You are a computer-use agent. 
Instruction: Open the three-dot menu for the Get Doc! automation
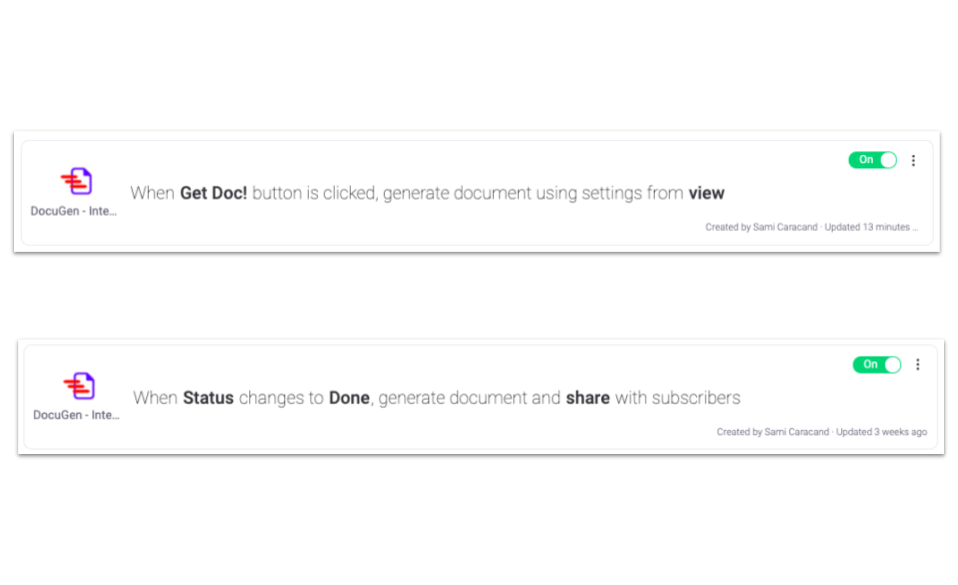click(x=913, y=160)
